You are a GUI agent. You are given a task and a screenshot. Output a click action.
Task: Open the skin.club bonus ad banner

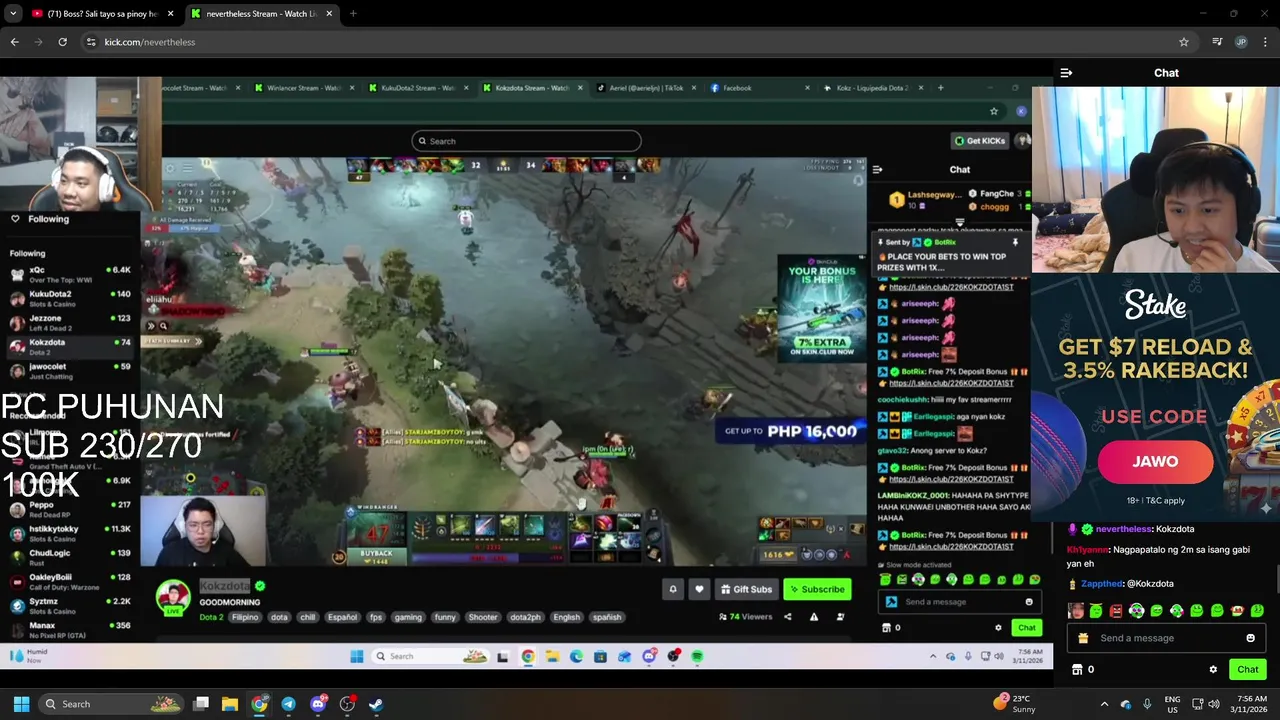pyautogui.click(x=822, y=307)
